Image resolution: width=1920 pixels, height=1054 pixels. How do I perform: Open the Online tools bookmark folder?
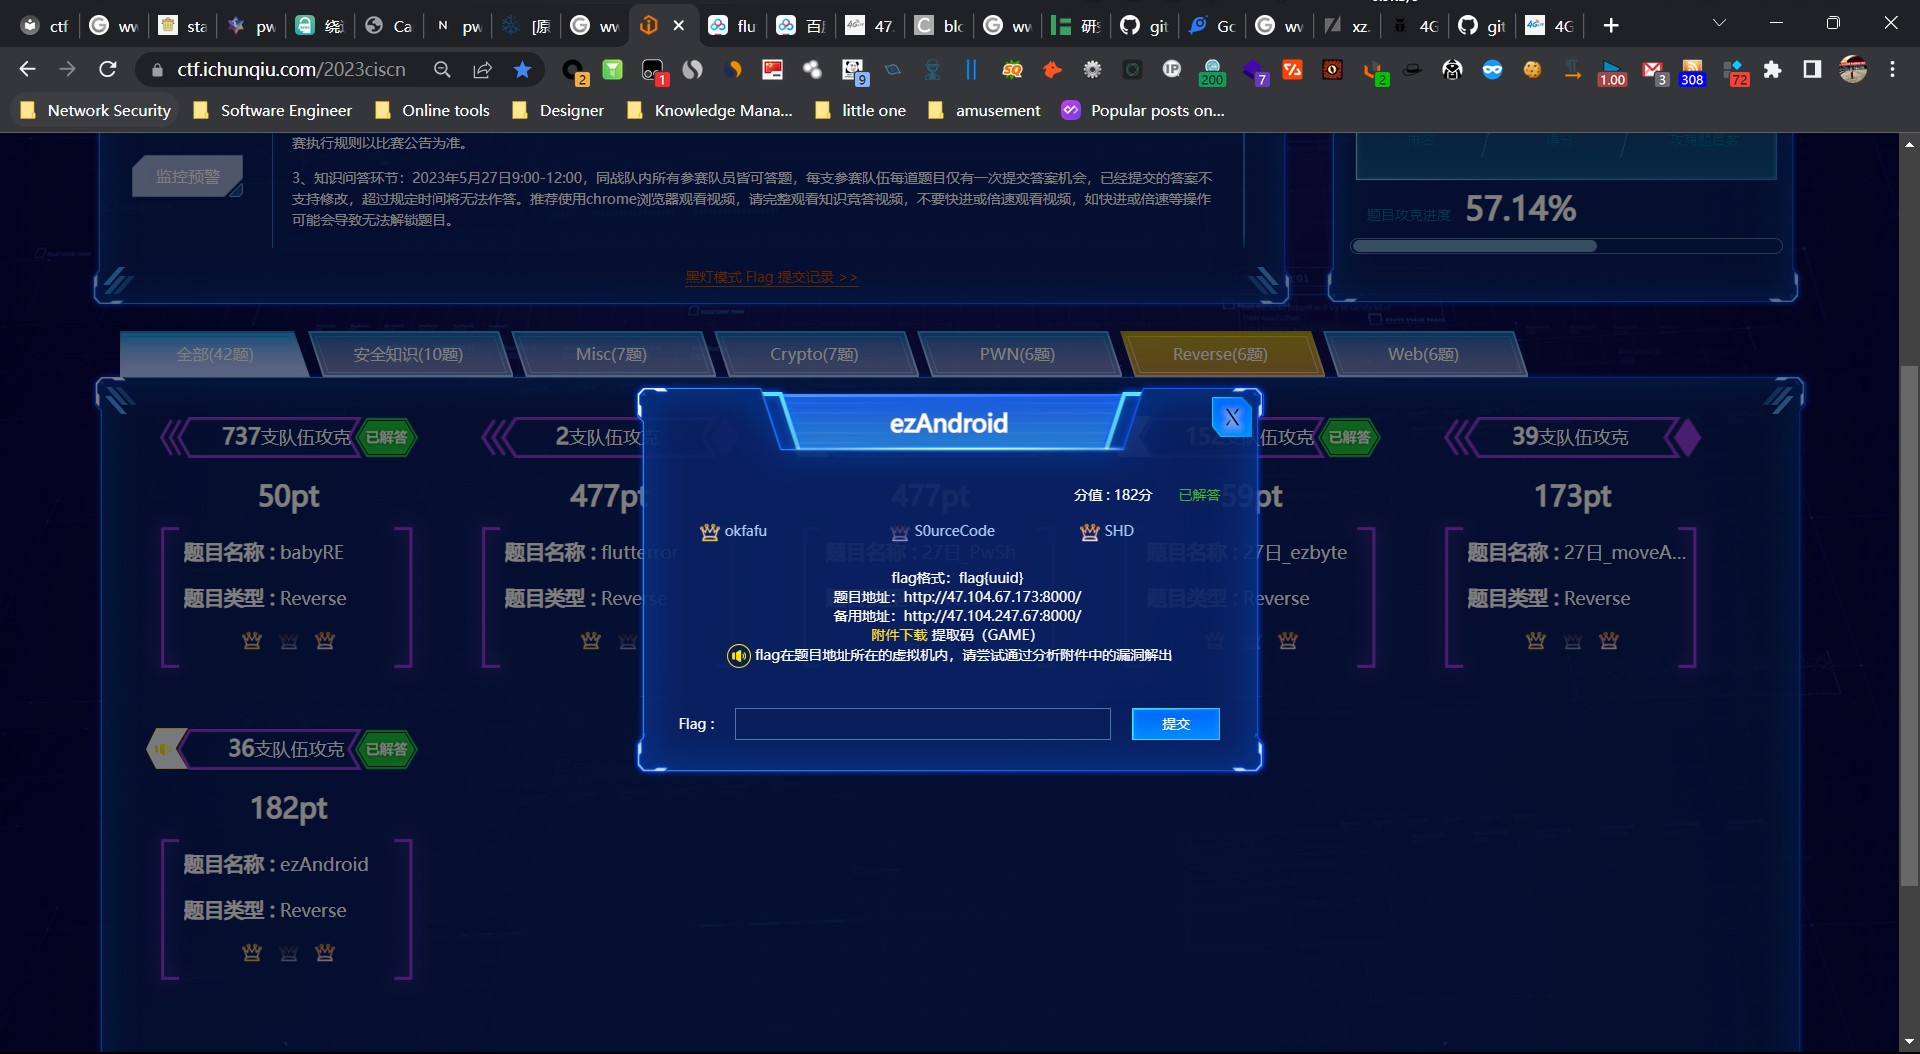tap(432, 110)
